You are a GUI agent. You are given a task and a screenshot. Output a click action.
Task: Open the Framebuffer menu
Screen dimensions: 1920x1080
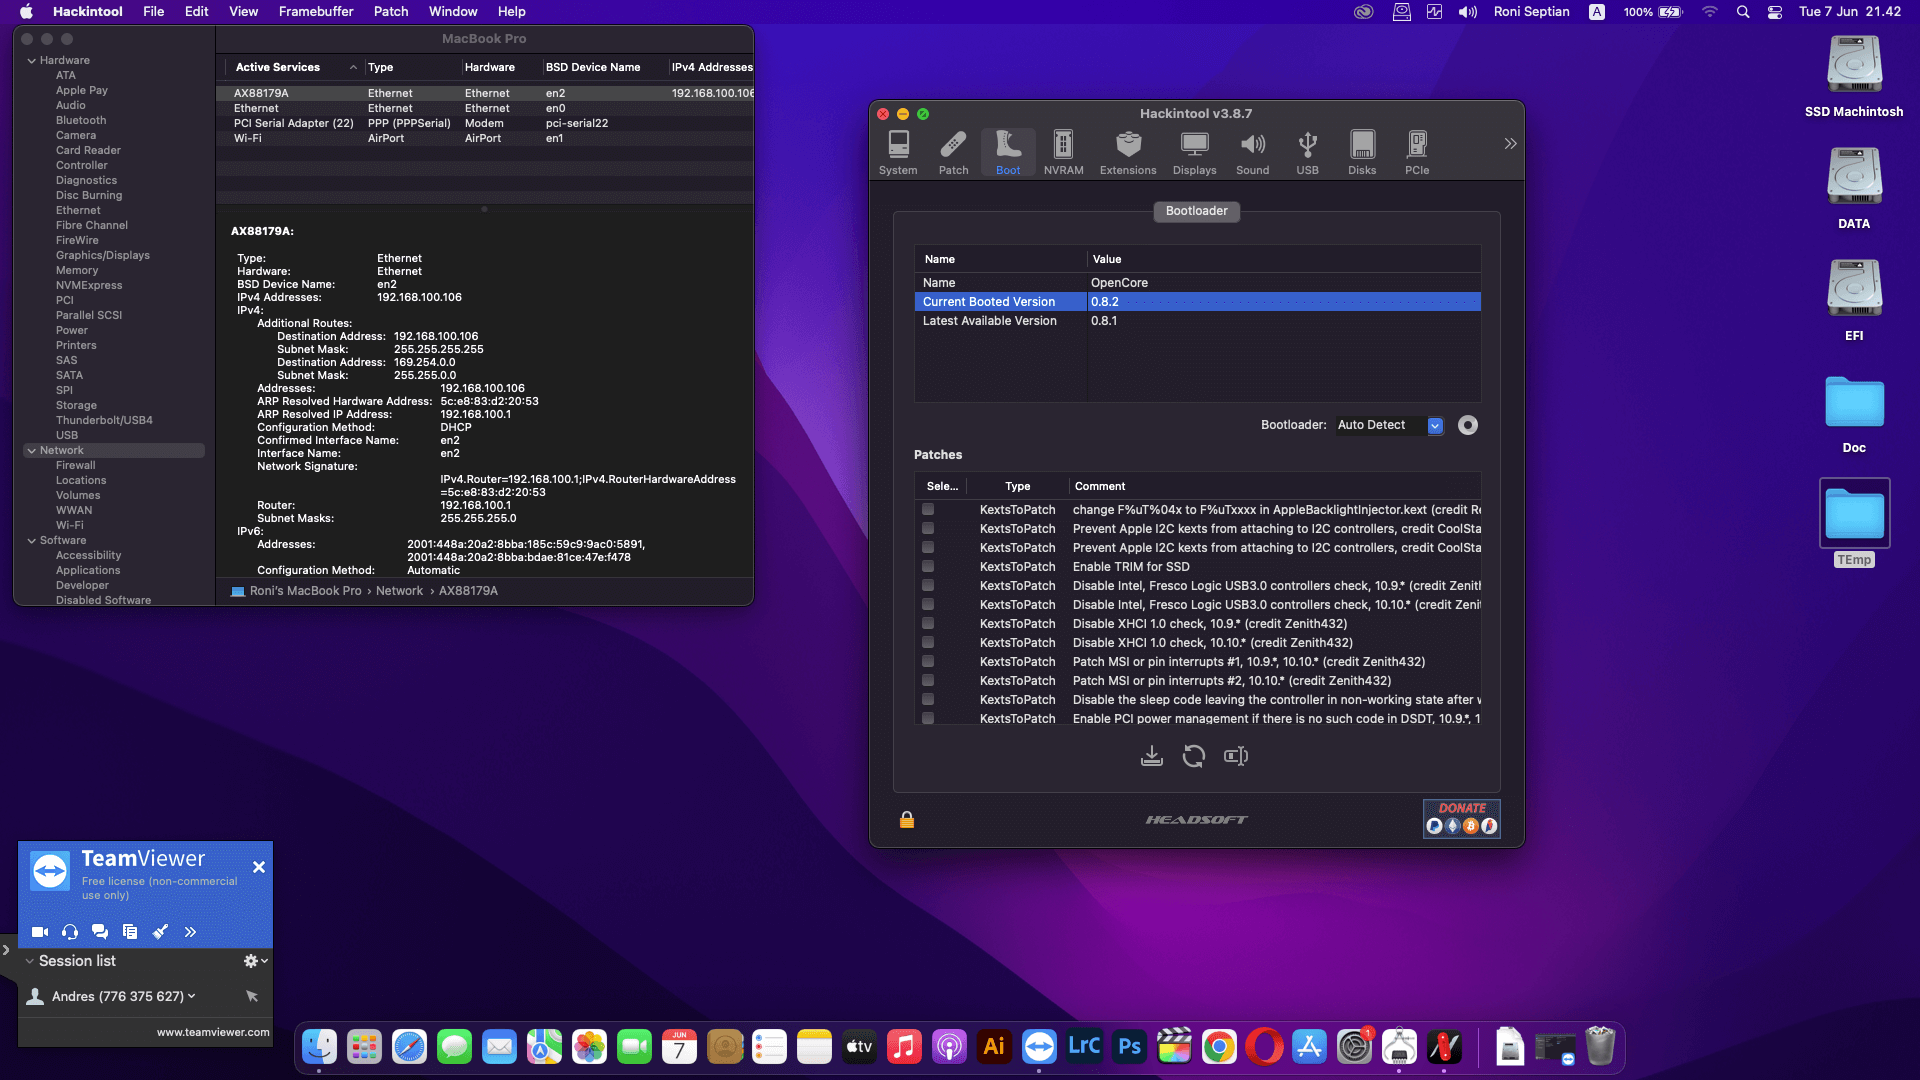(316, 12)
